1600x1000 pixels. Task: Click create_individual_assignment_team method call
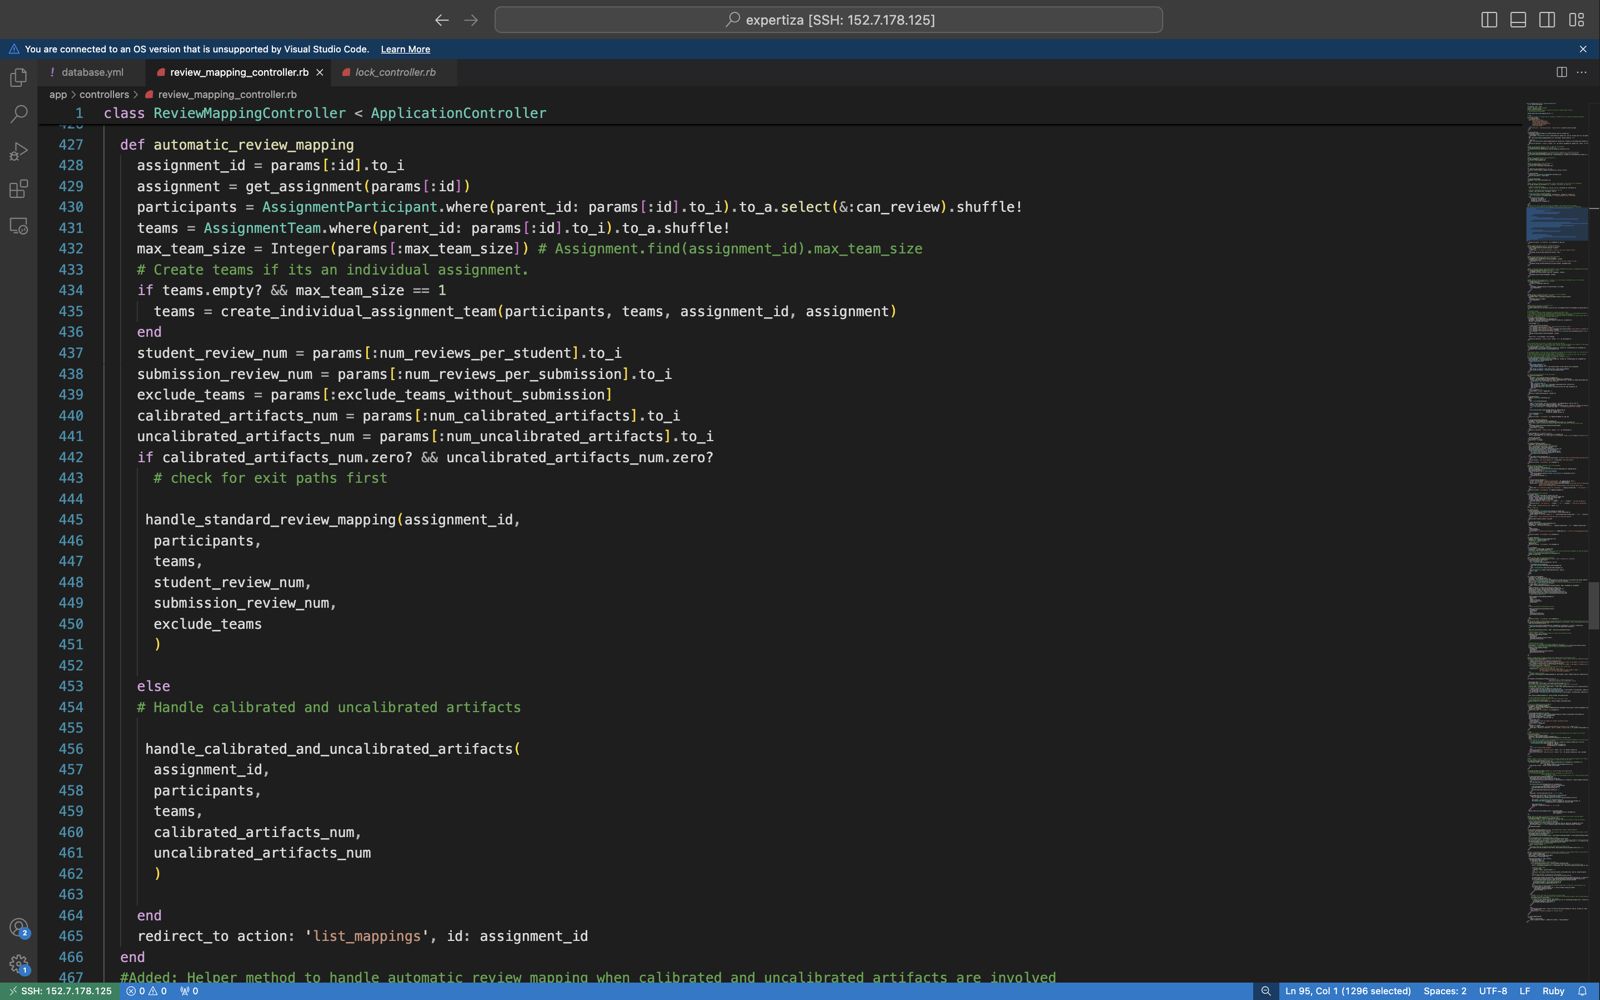point(359,311)
